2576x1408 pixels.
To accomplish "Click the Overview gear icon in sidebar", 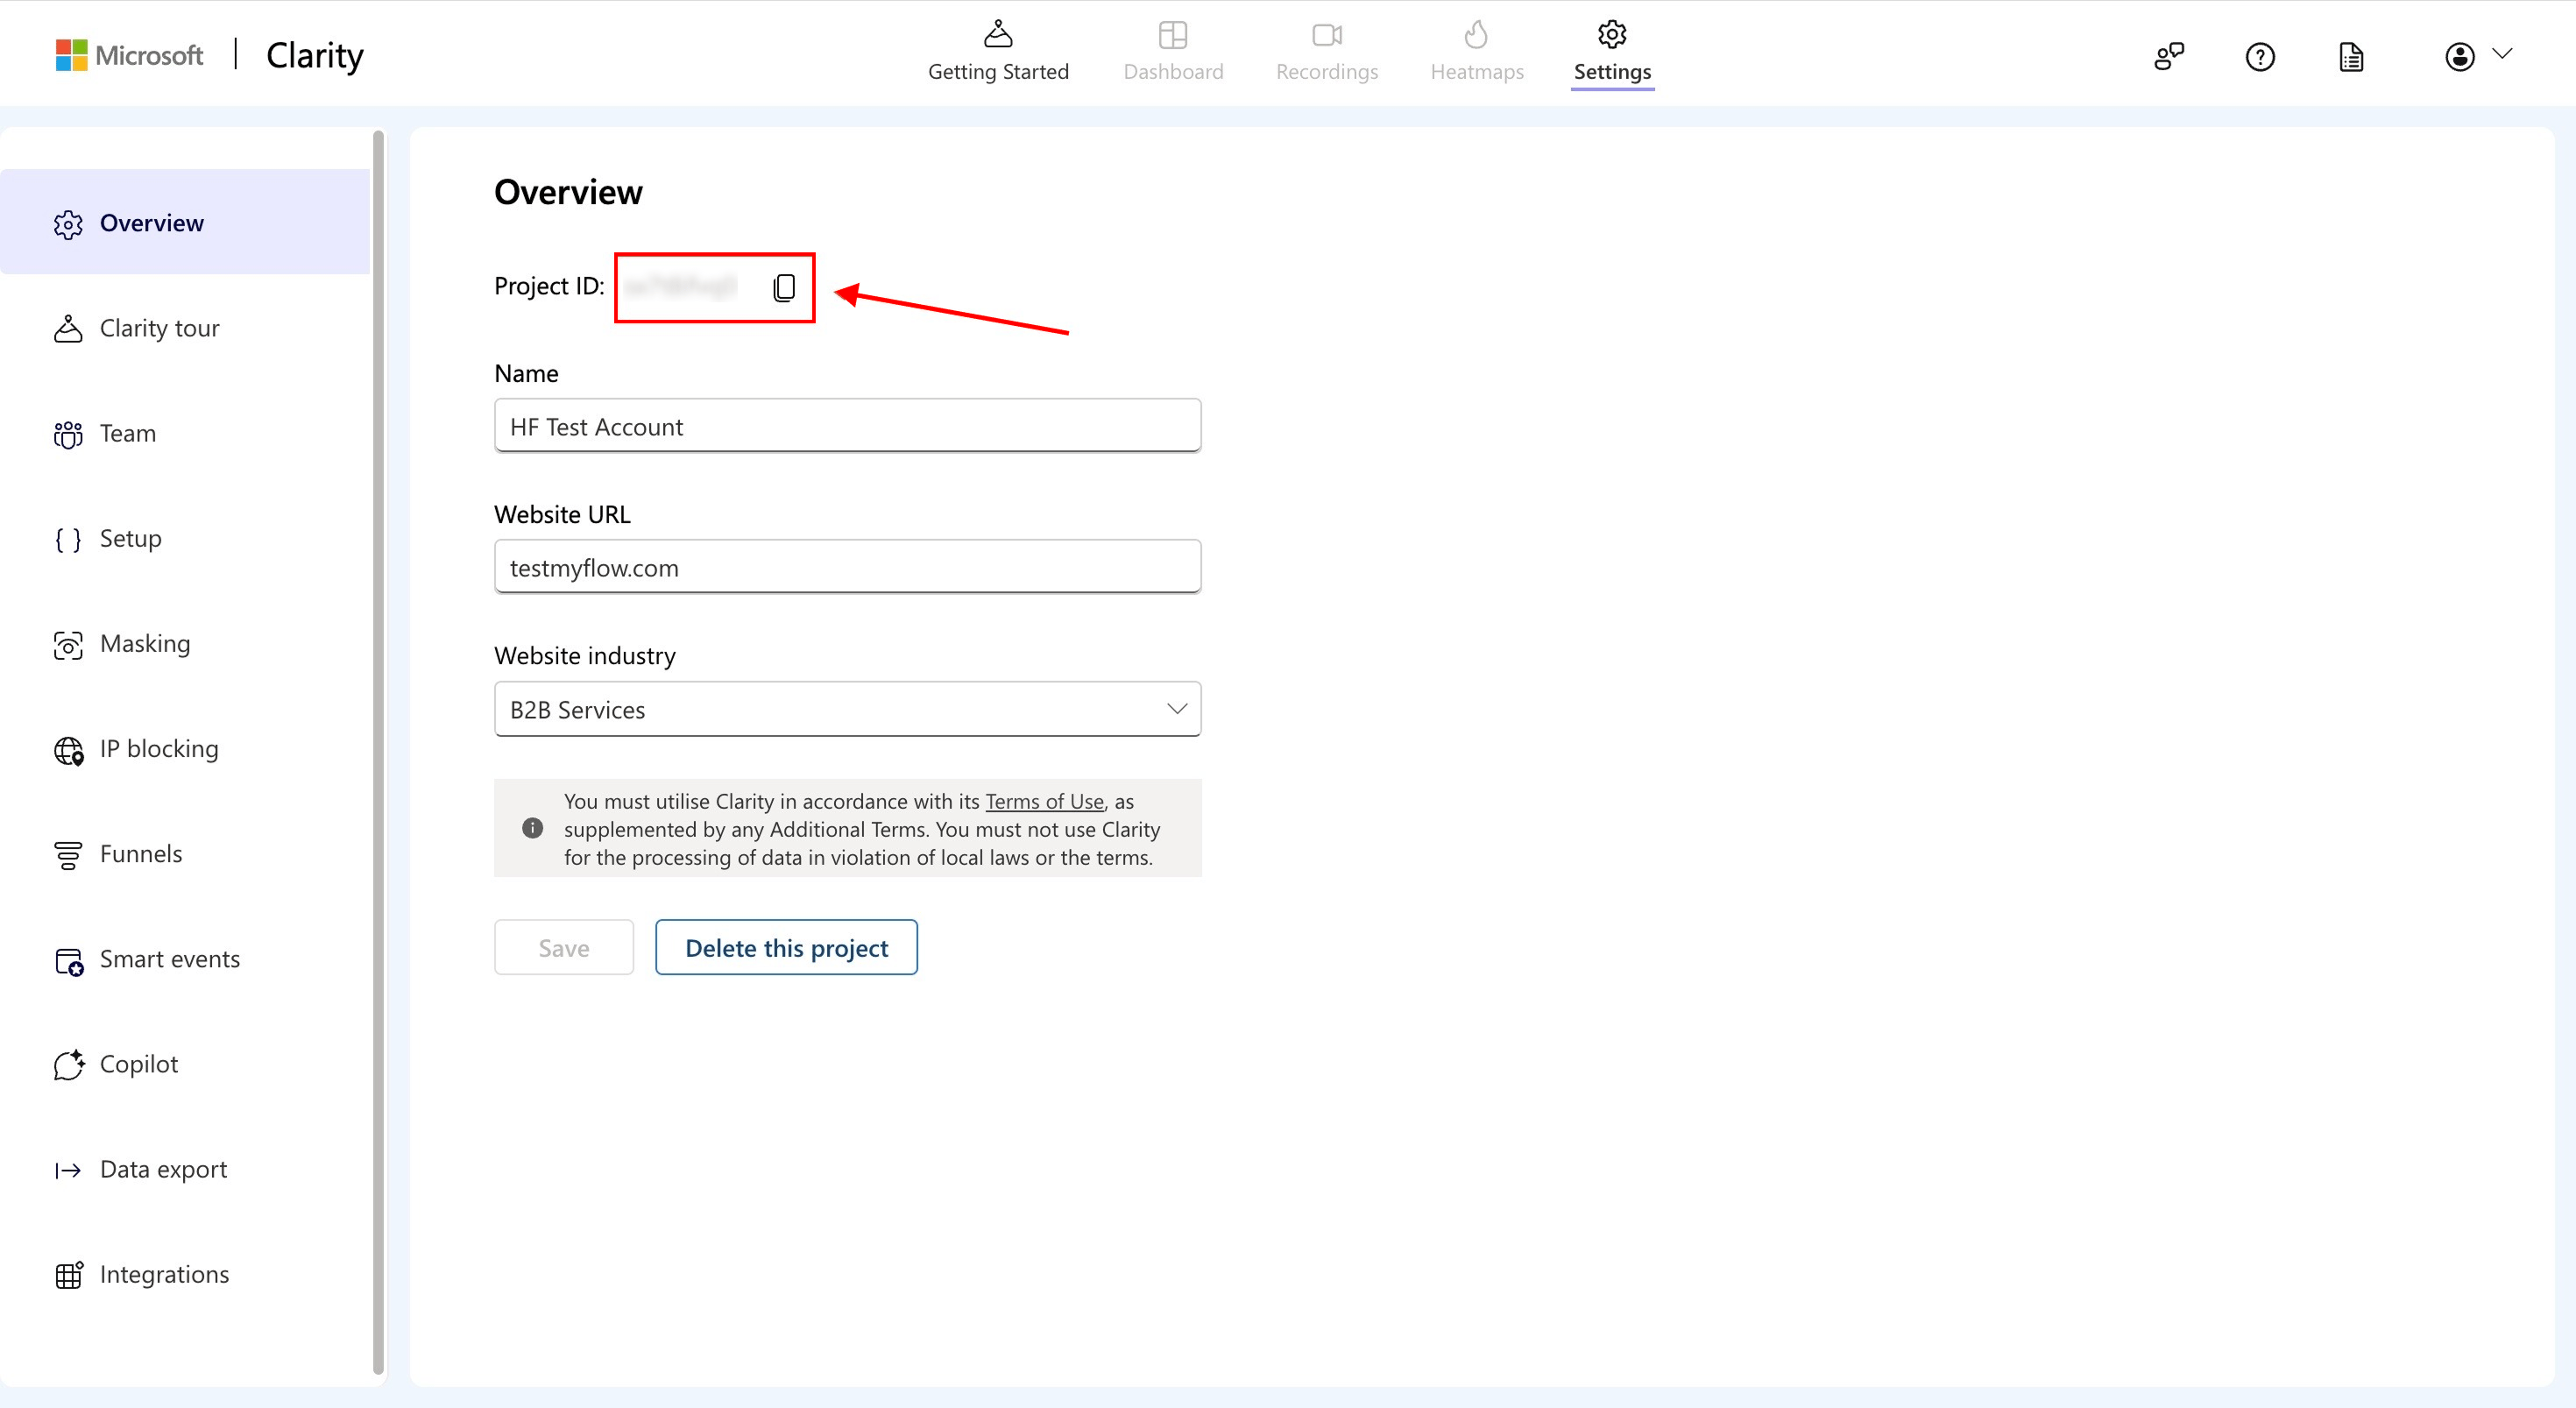I will point(68,224).
